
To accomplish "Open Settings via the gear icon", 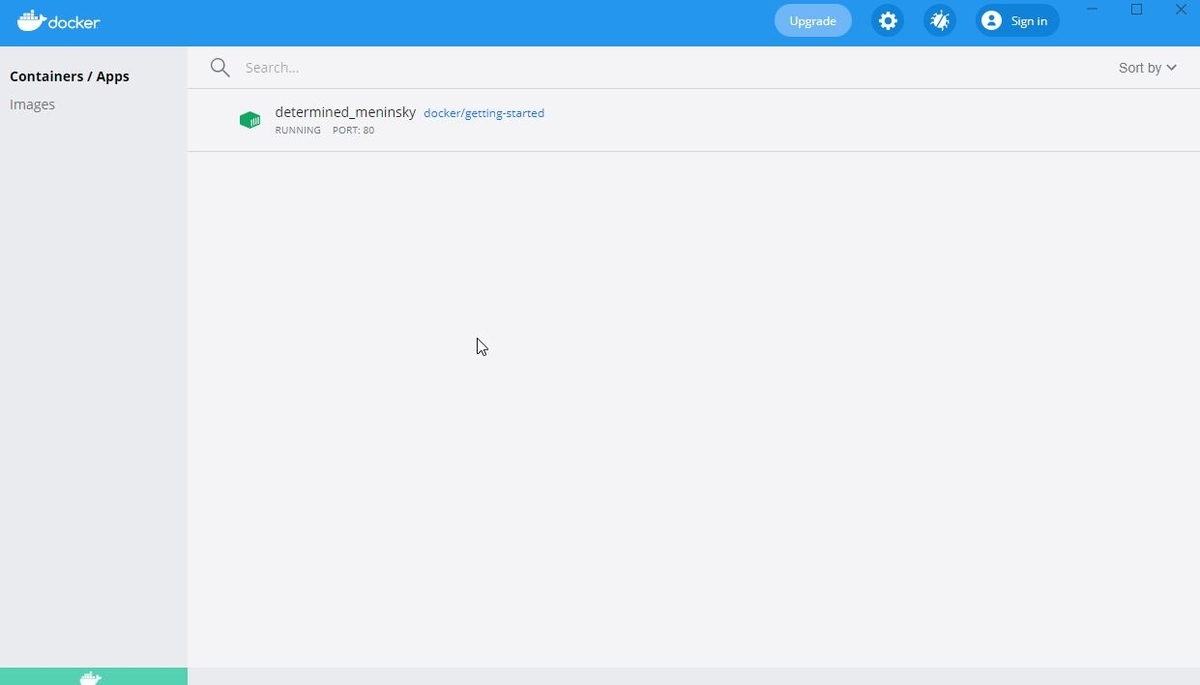I will 887,21.
